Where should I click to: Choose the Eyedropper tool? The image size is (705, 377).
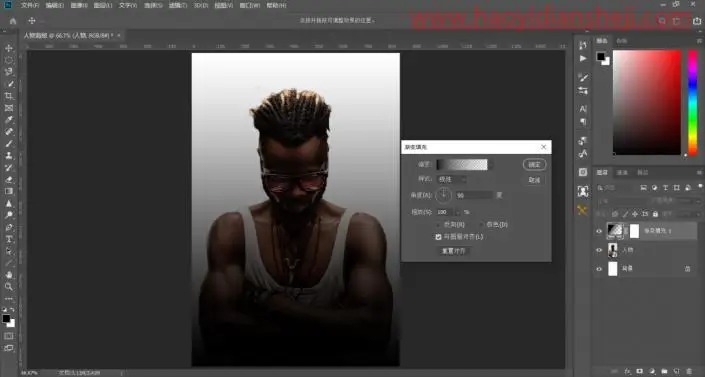(9, 120)
